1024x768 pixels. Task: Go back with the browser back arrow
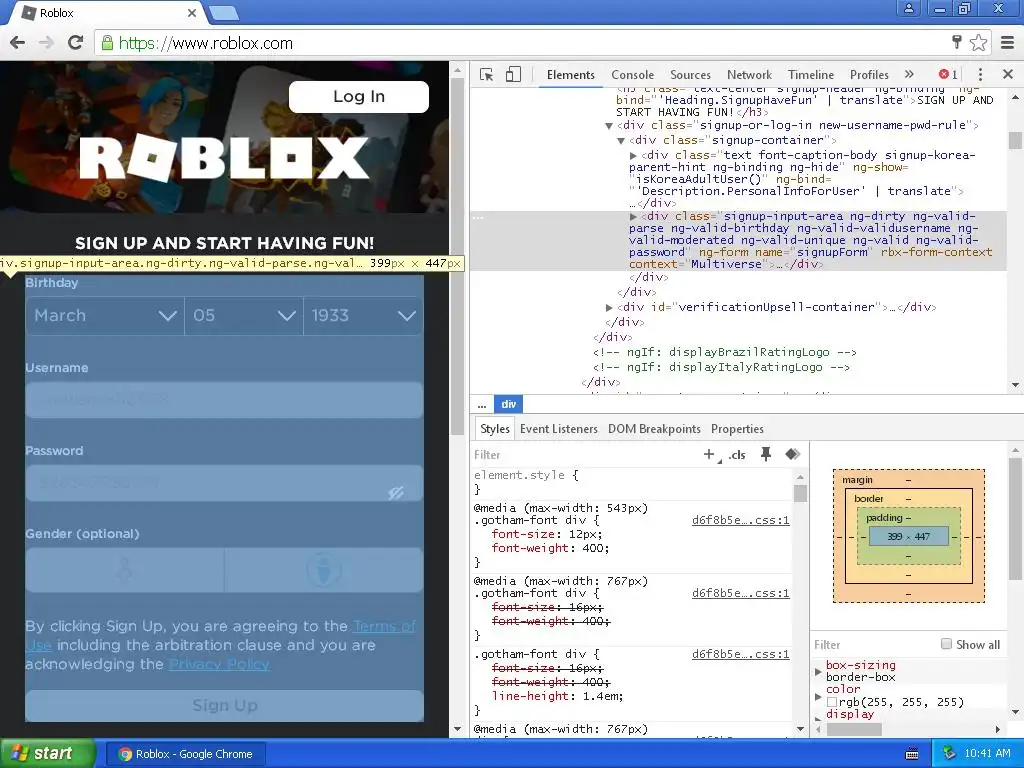coord(18,43)
